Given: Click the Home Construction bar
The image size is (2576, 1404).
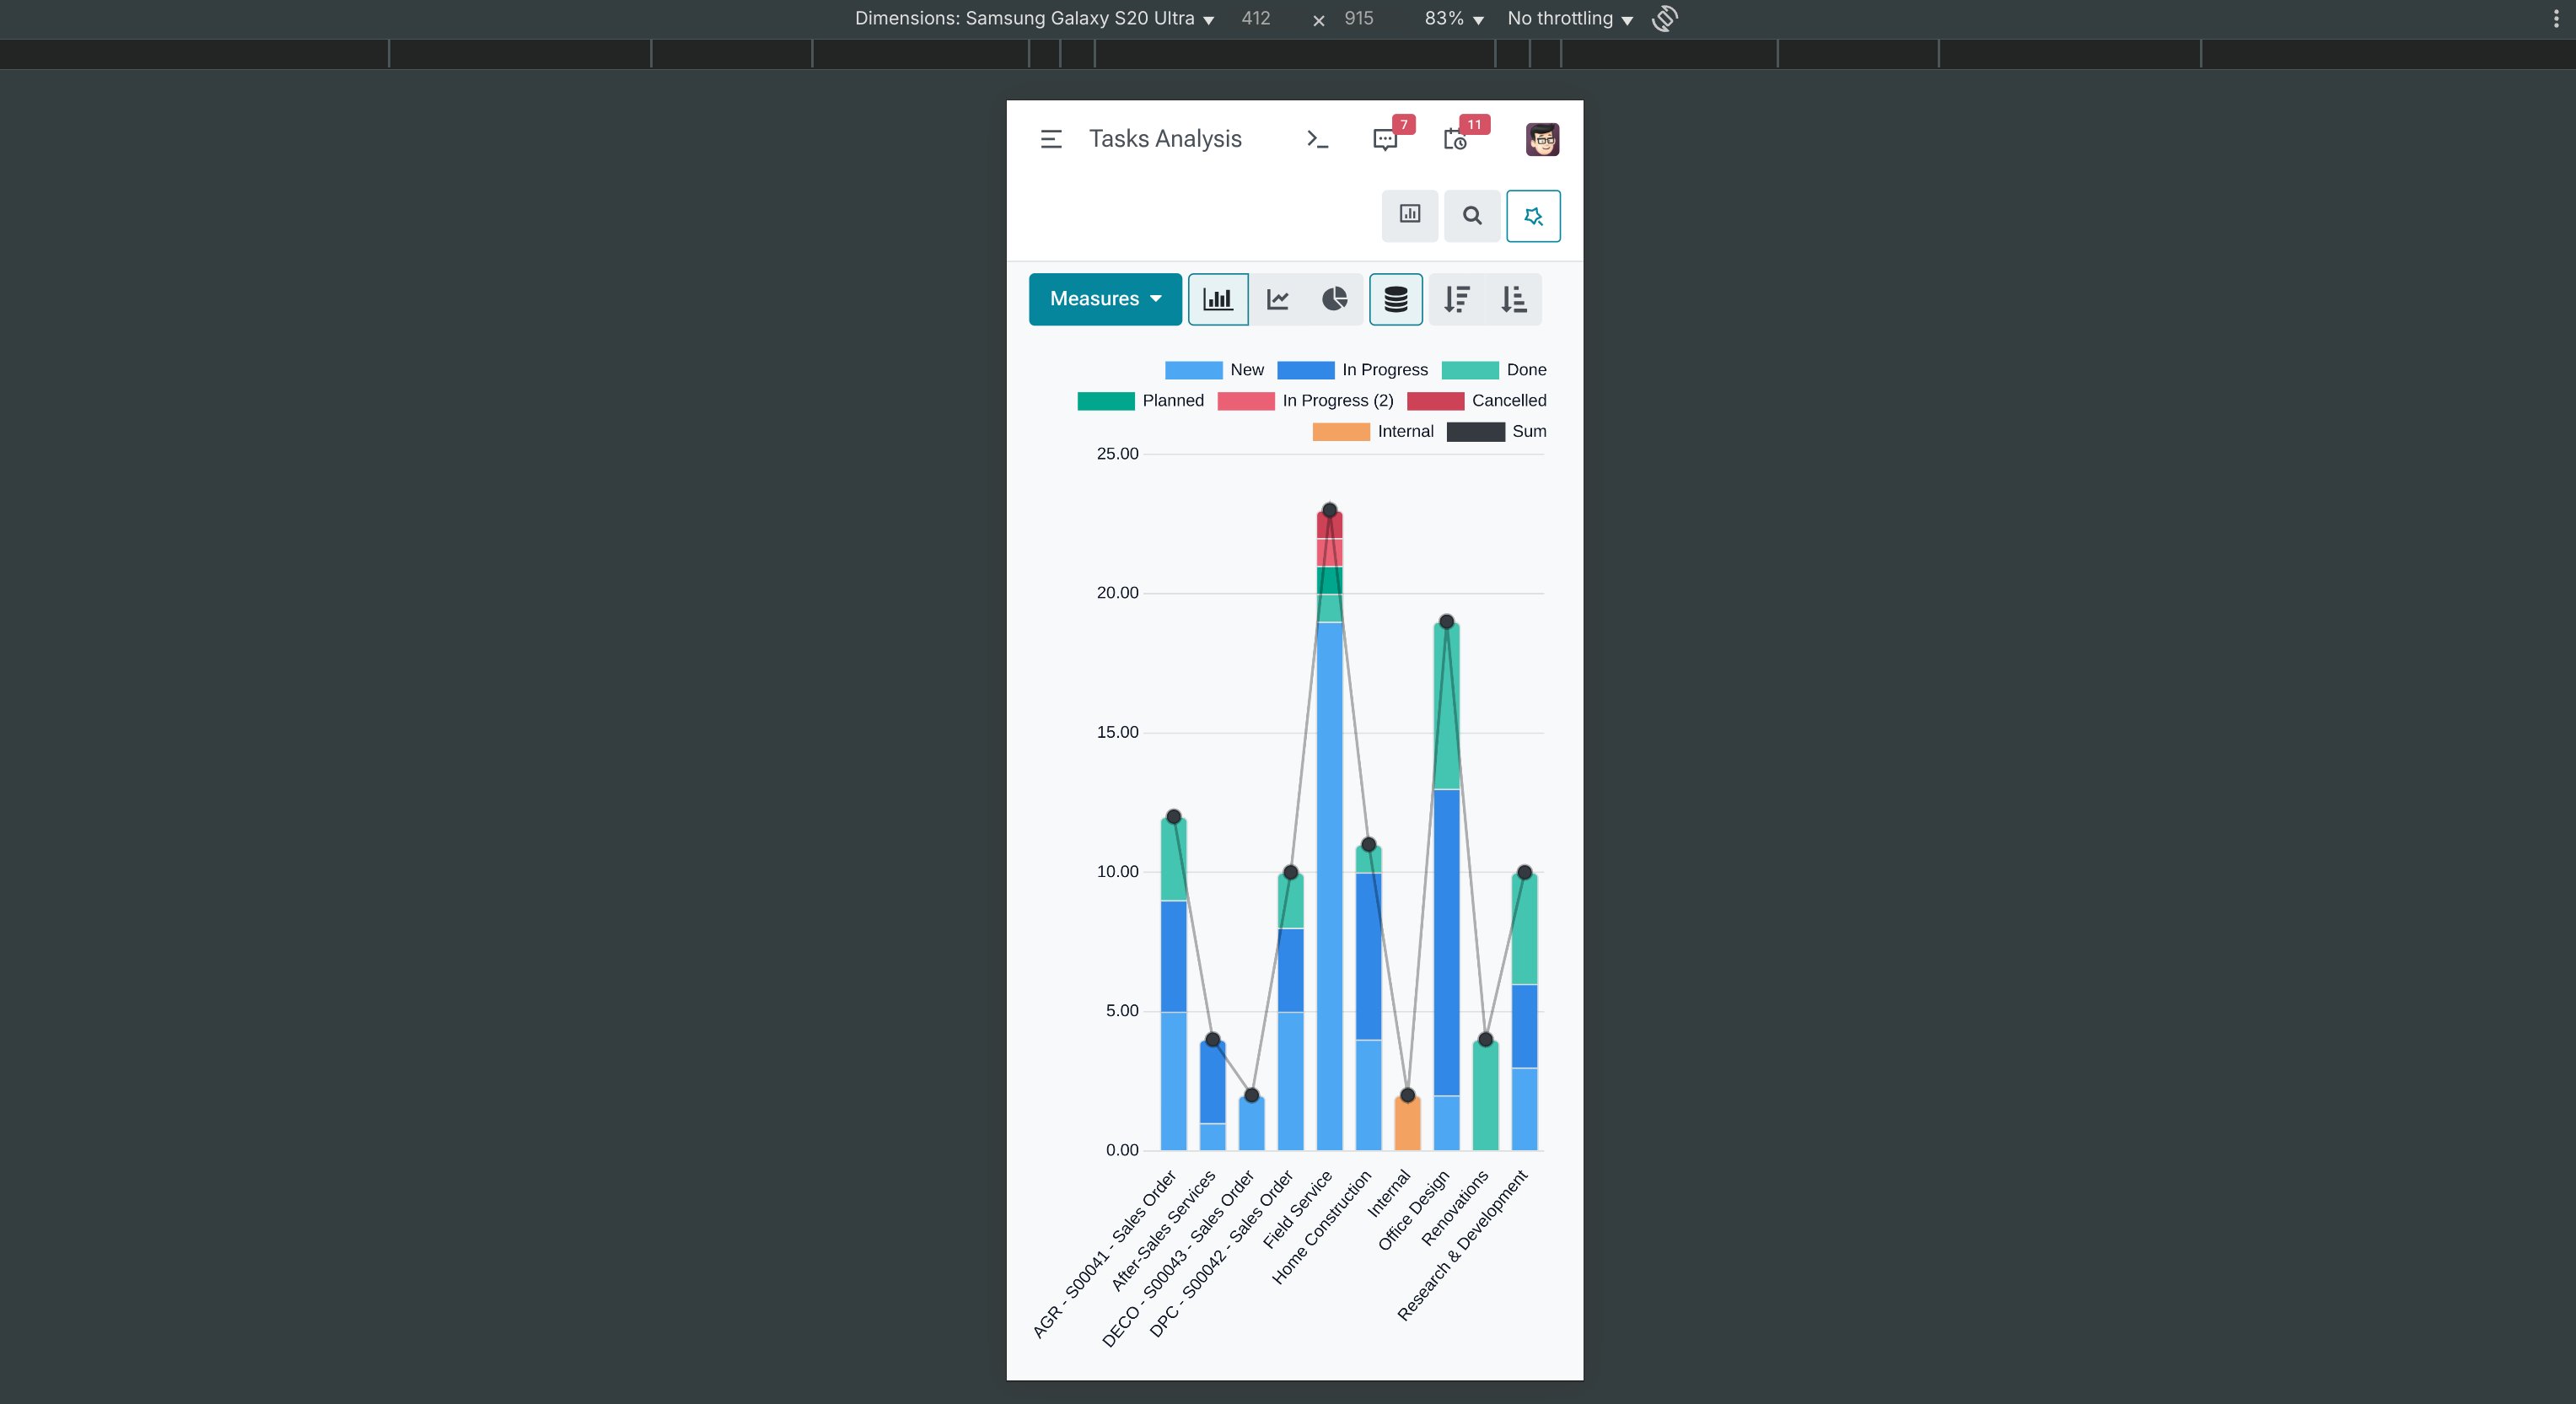Looking at the screenshot, I should point(1368,1000).
